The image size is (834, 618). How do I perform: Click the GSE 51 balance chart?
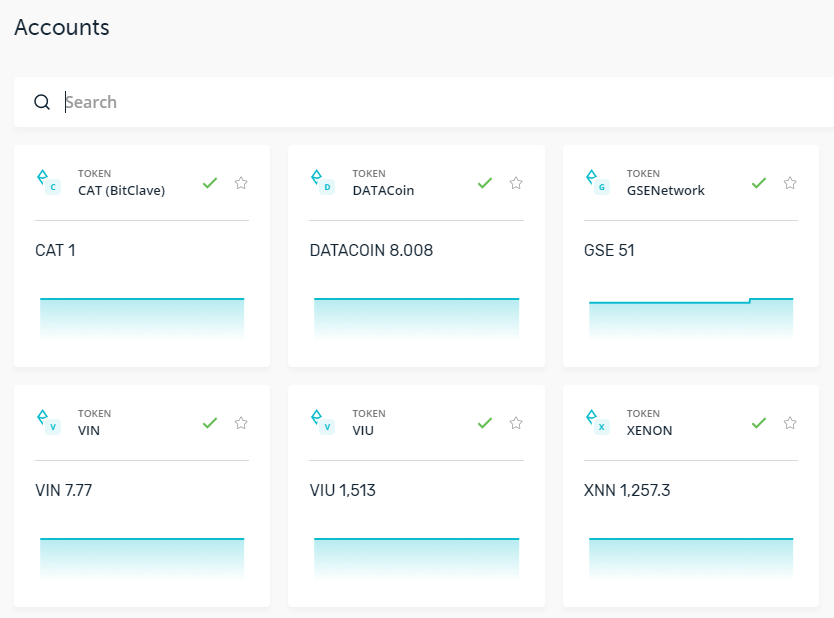(x=691, y=318)
